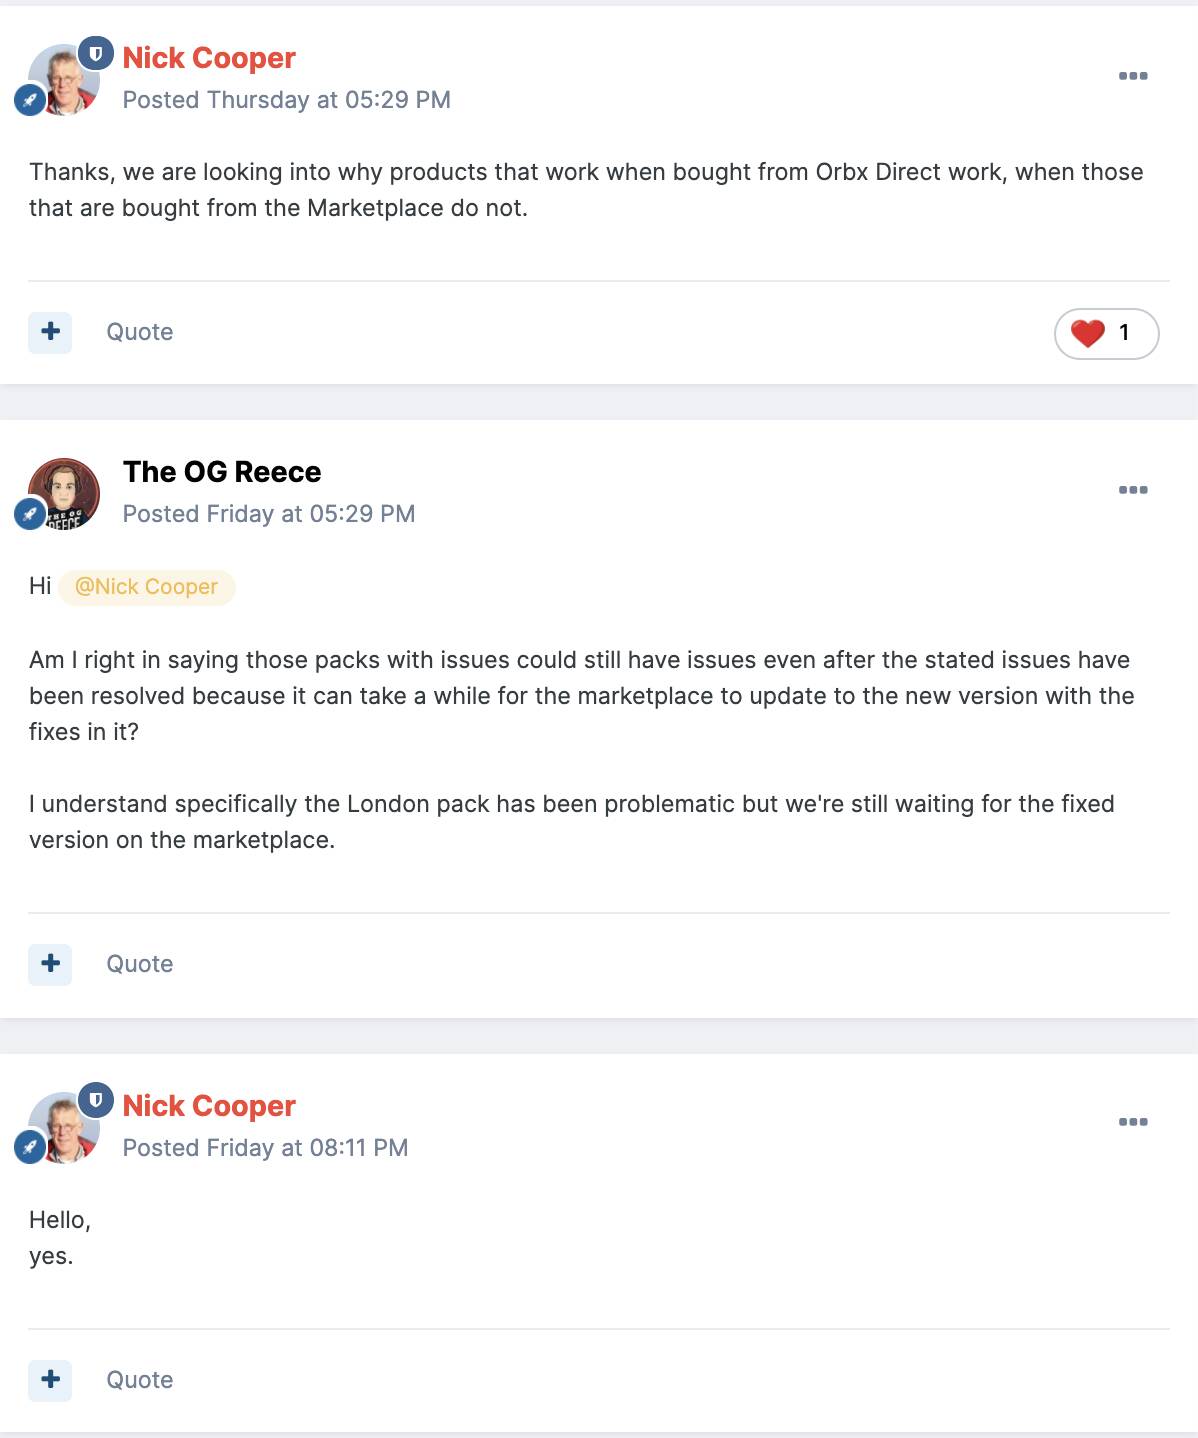Open the @Nick Cooper mention link
The image size is (1198, 1438).
(146, 587)
